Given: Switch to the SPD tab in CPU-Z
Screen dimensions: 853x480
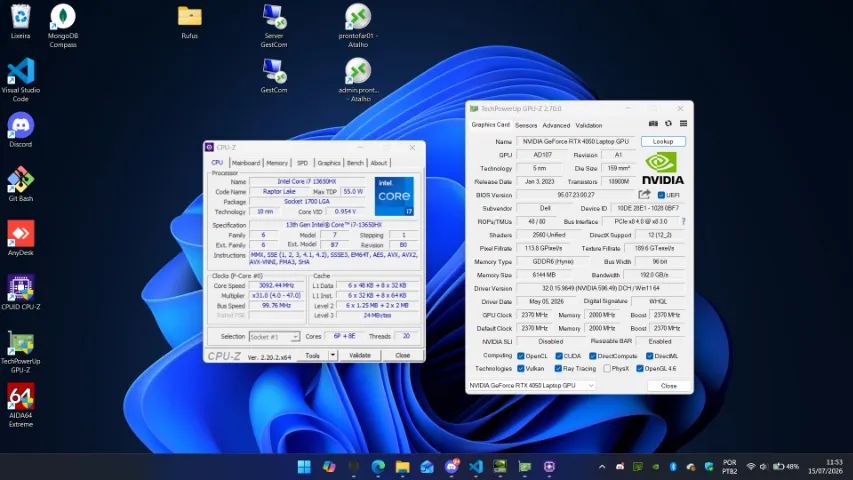Looking at the screenshot, I should pos(302,163).
